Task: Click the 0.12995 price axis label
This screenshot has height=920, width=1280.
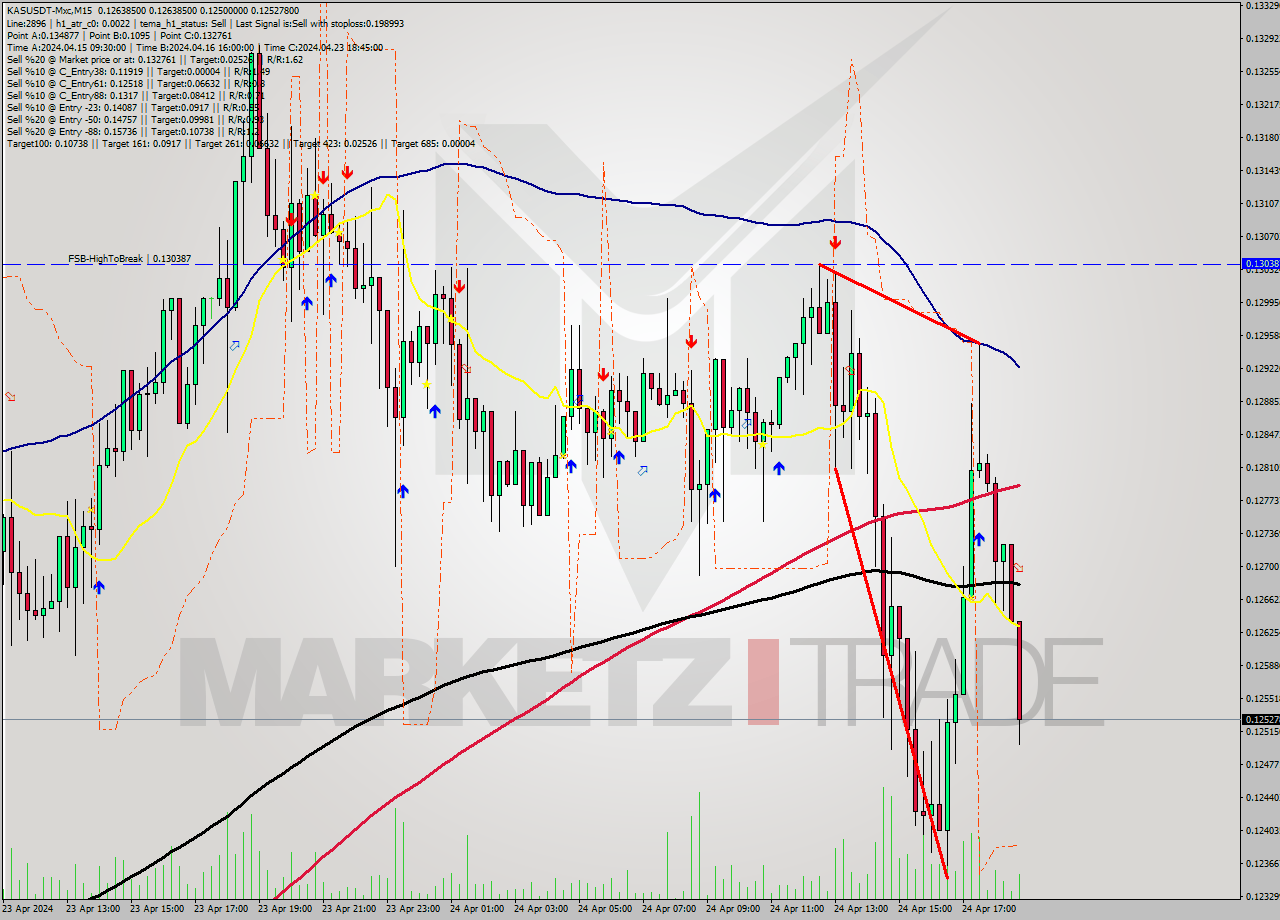Action: pos(1261,302)
